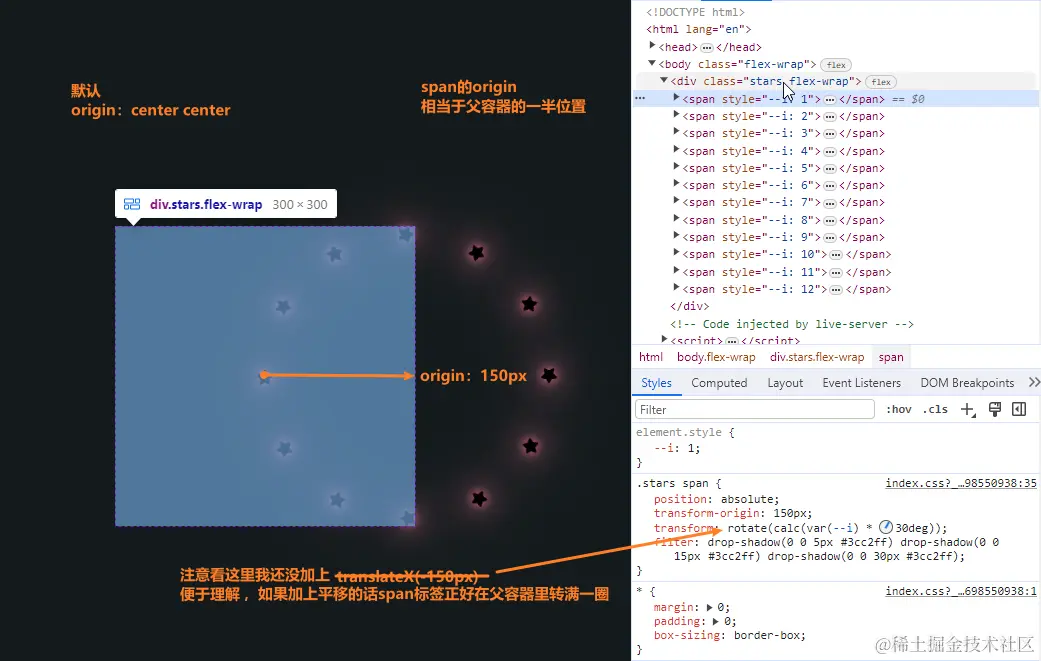This screenshot has height=661, width=1041.
Task: Click the 'box-sizing' property name
Action: (686, 636)
